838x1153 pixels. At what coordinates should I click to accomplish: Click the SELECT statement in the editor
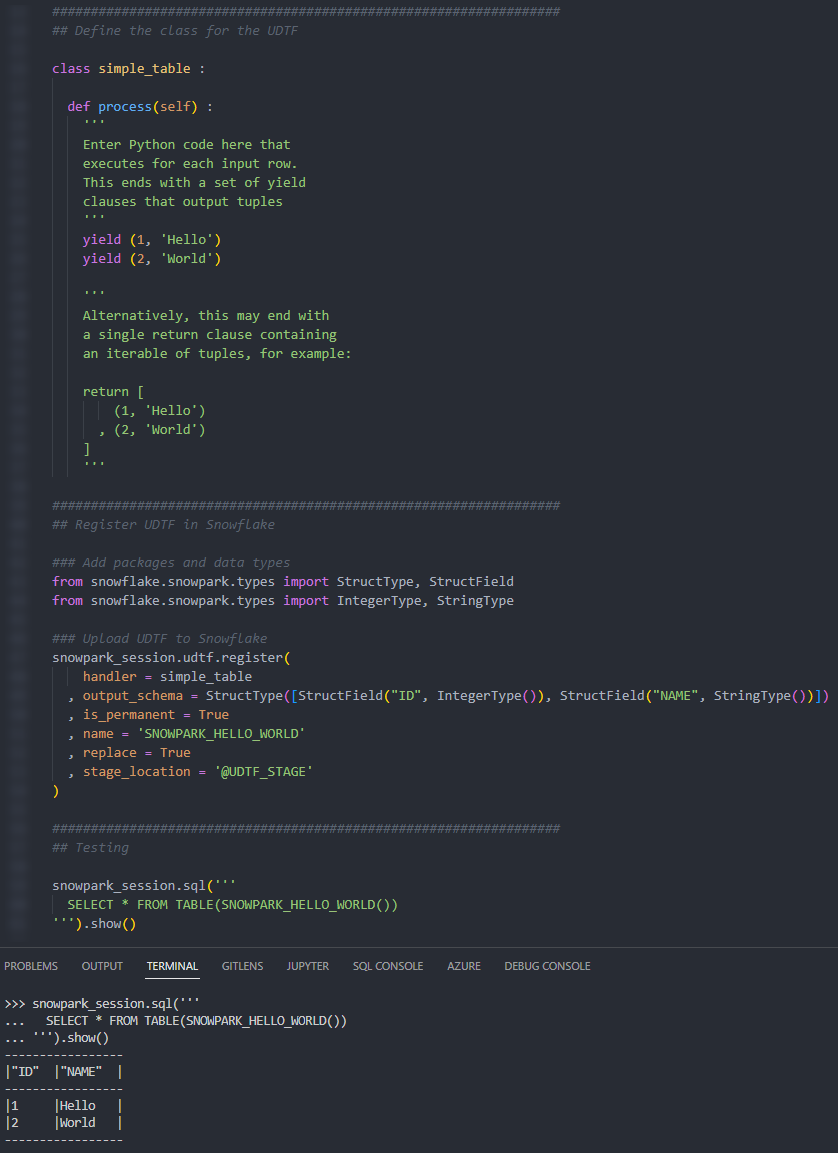pyautogui.click(x=233, y=904)
